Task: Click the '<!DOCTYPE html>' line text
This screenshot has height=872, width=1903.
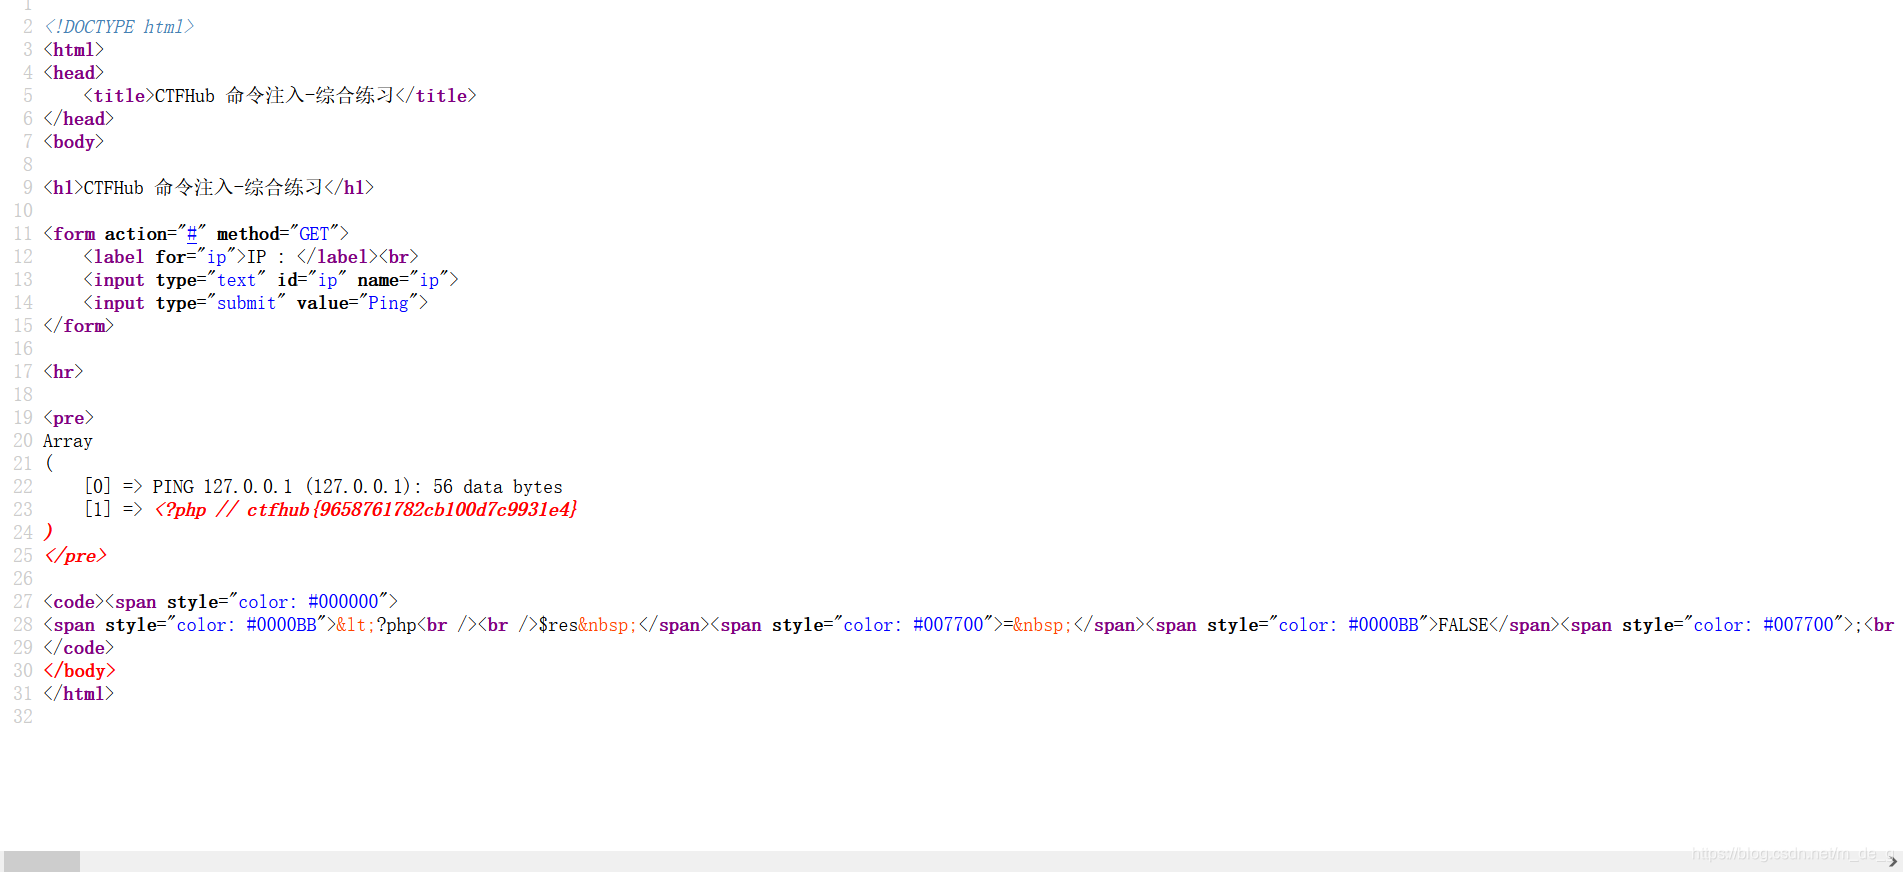Action: pos(119,27)
